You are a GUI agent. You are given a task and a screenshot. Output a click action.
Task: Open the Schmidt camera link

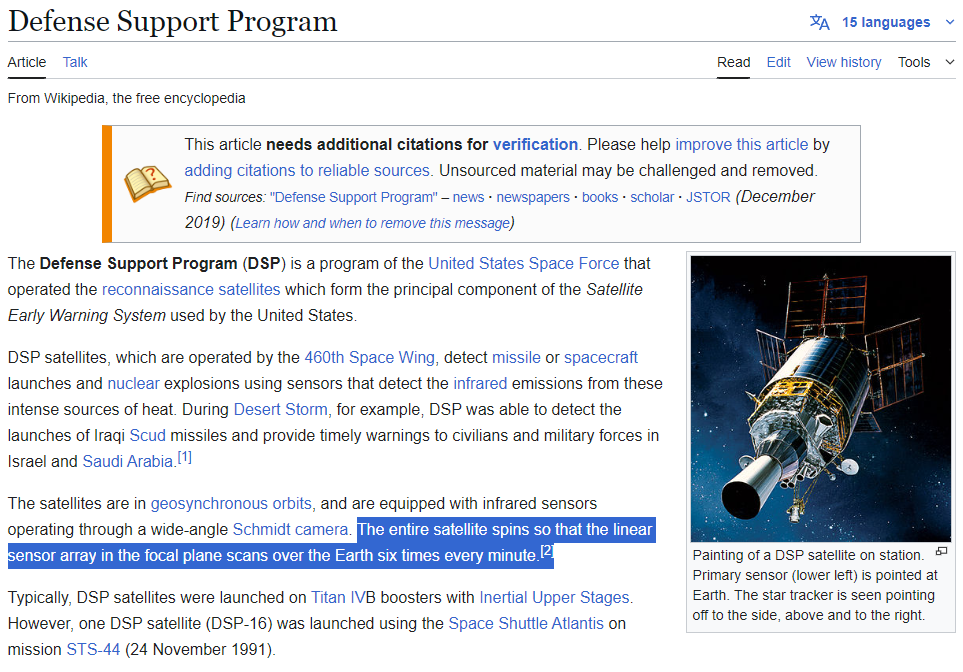tap(290, 529)
